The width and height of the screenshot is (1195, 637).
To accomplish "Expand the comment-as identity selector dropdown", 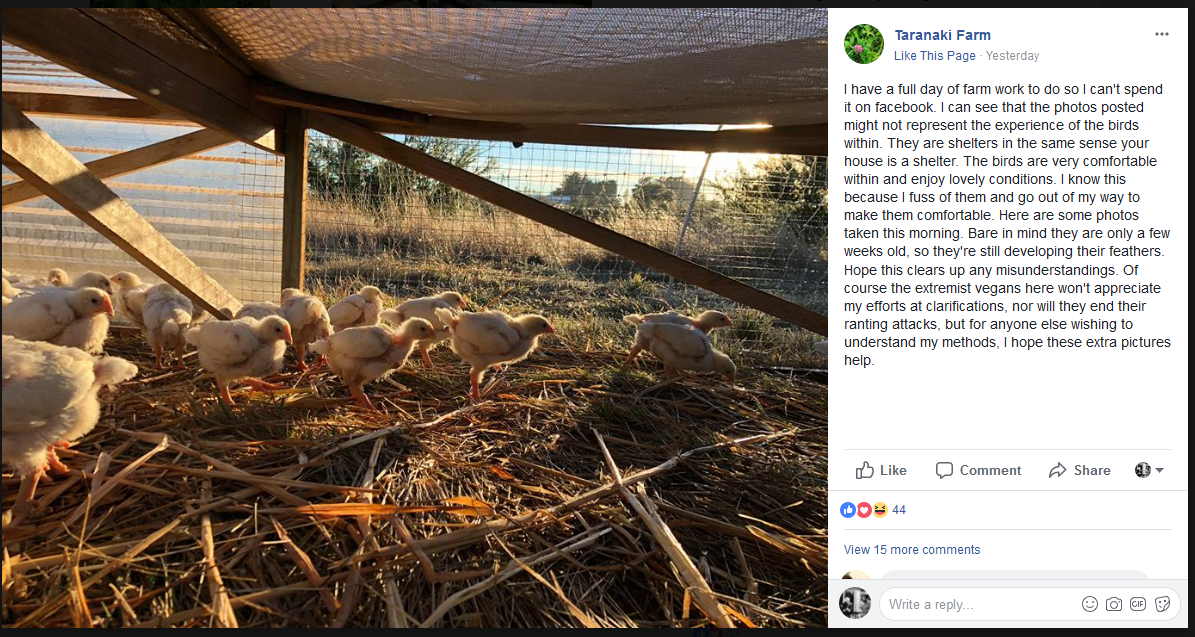I will click(1149, 470).
